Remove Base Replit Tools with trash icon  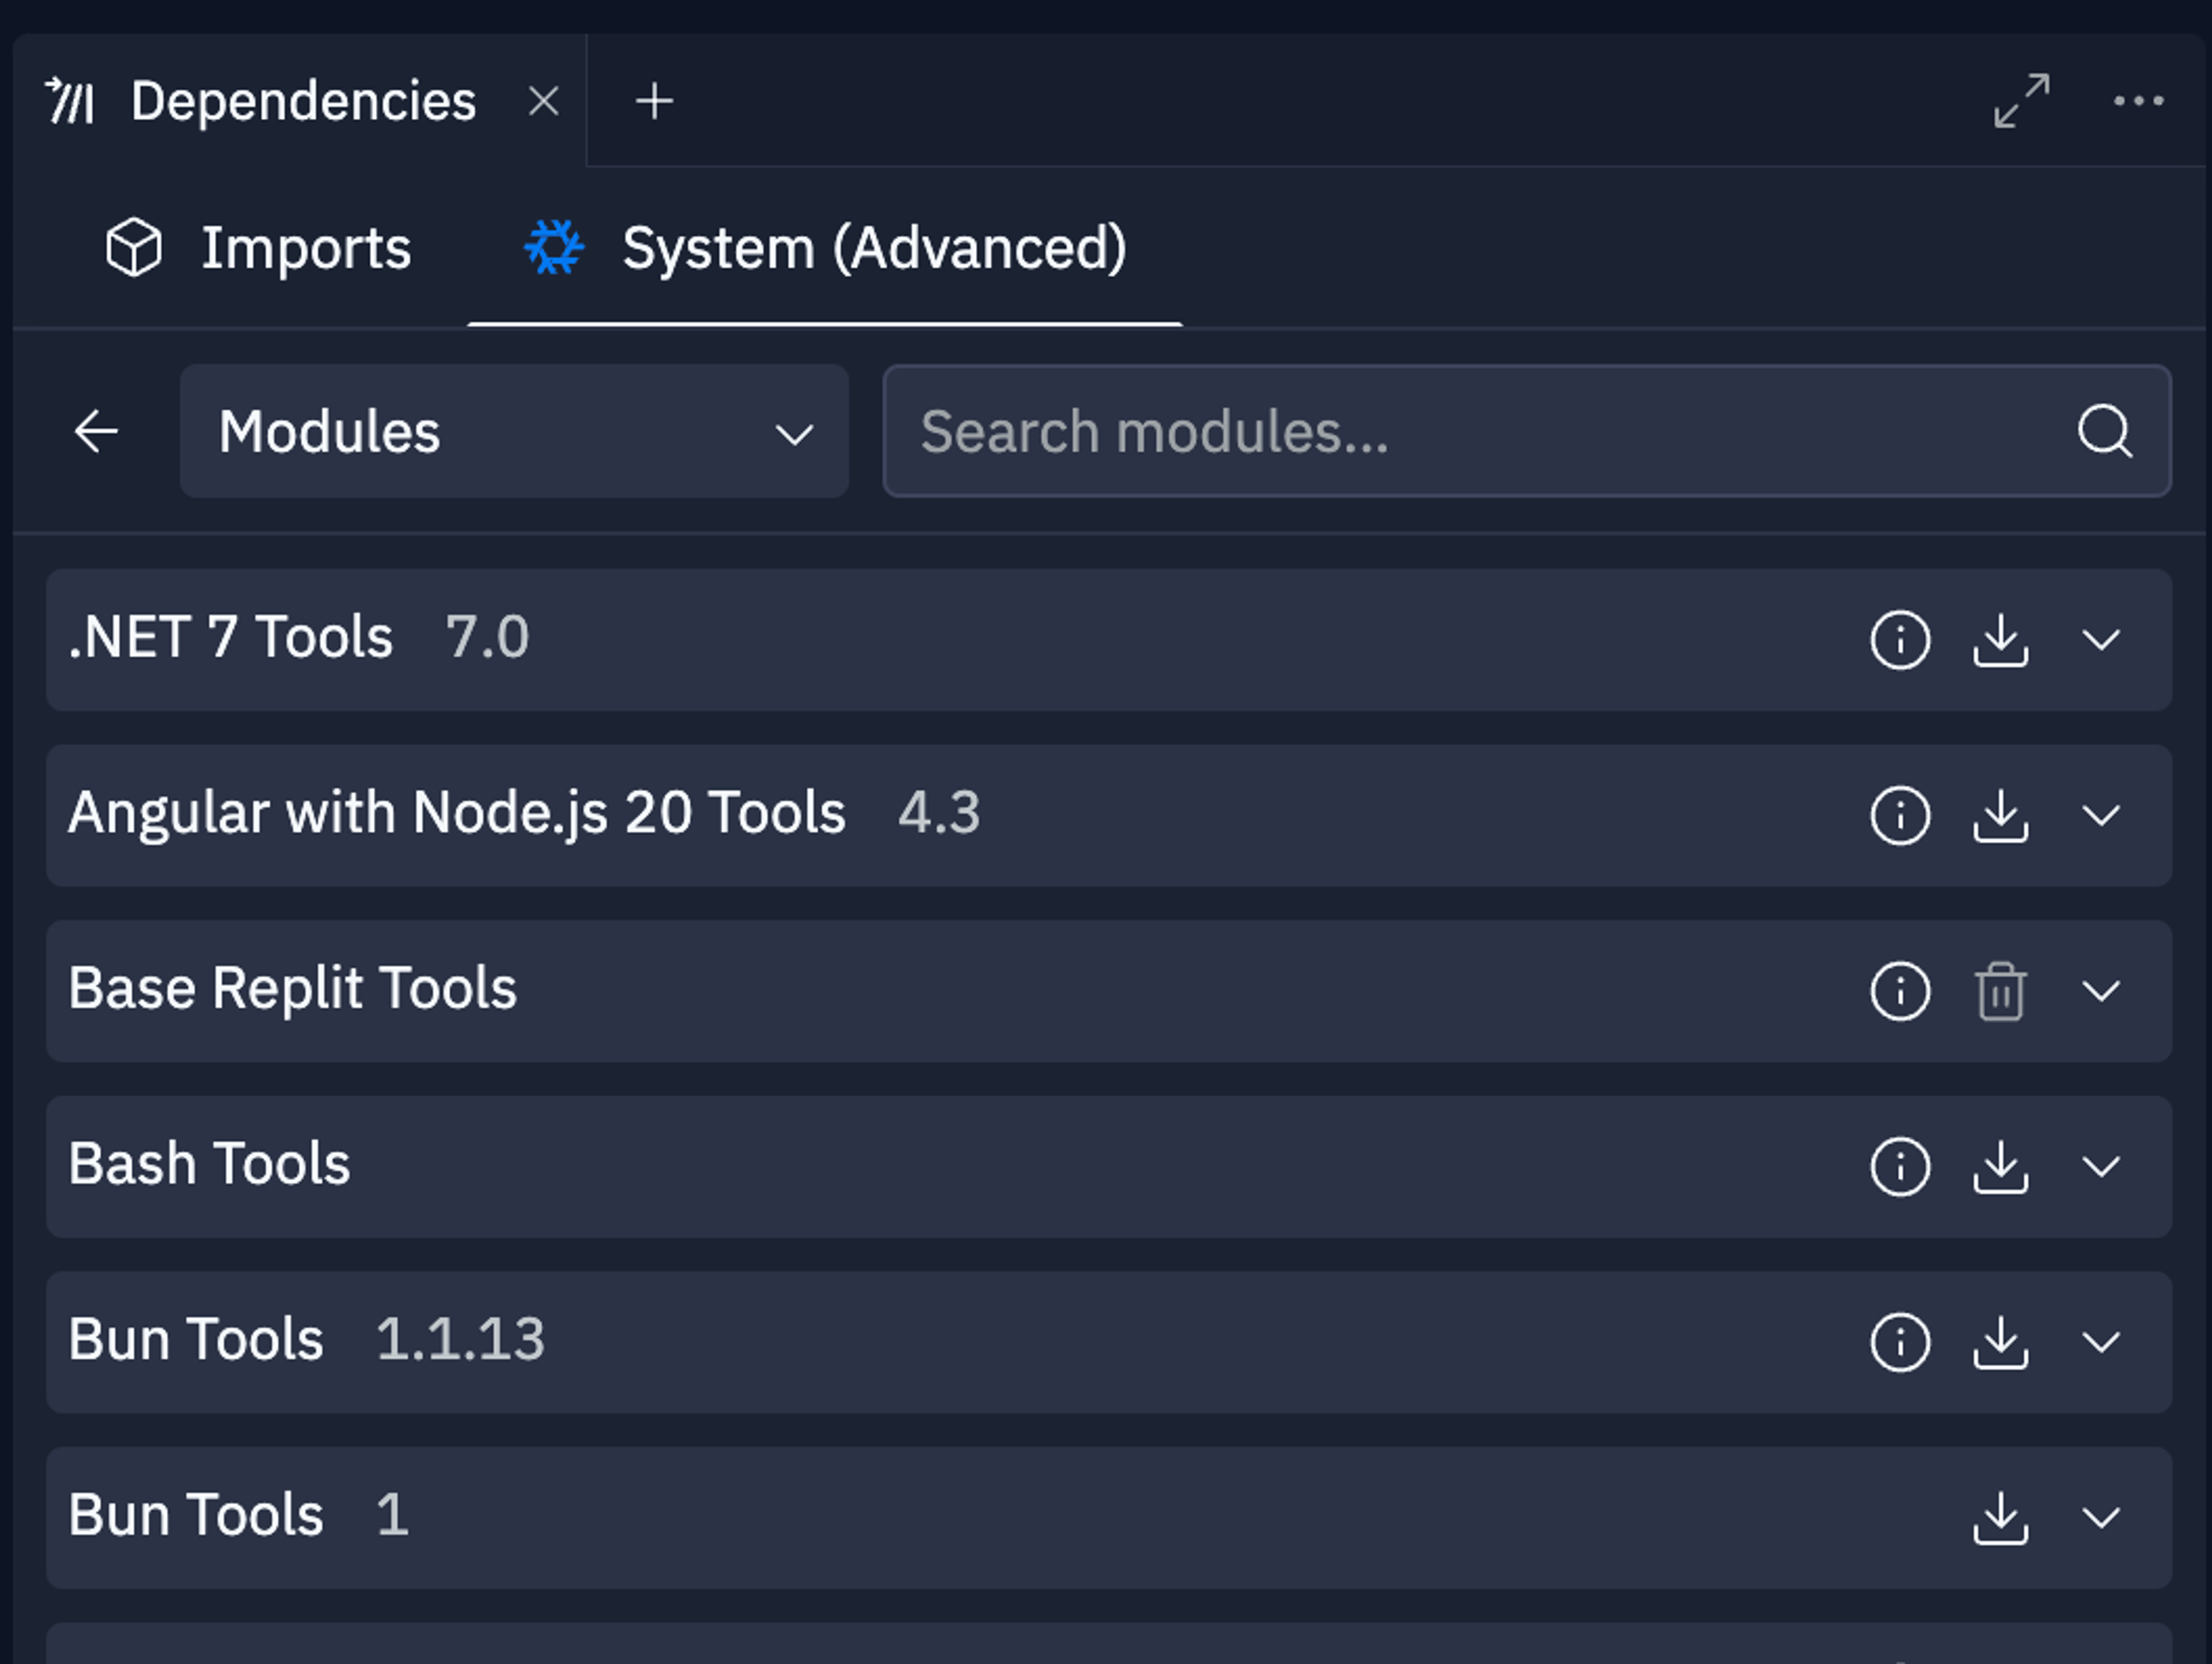pyautogui.click(x=2000, y=991)
